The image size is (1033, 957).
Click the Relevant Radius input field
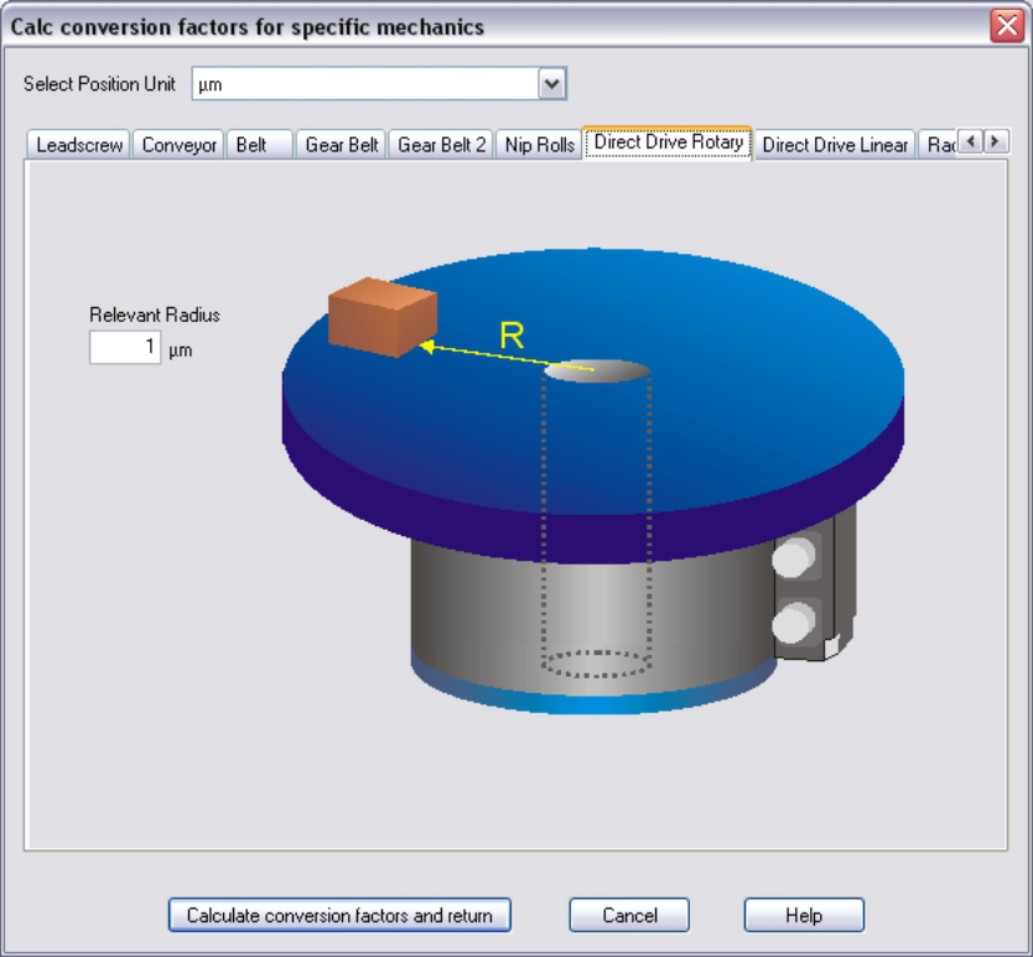[x=125, y=348]
